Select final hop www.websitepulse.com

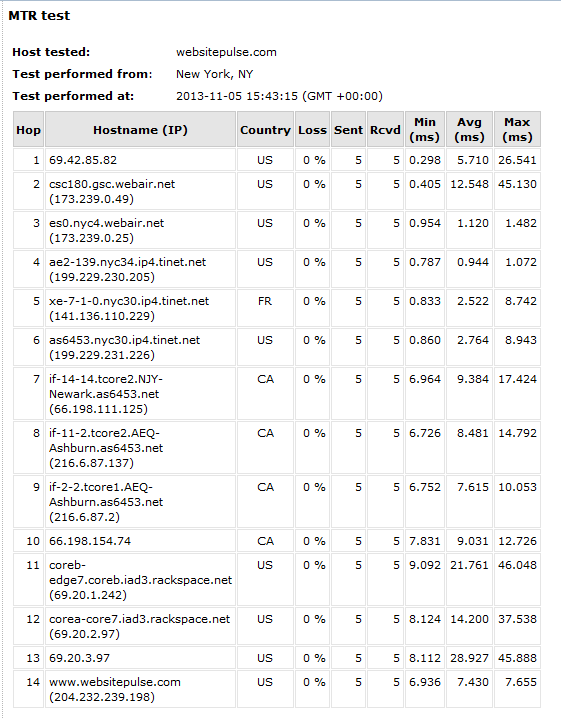tap(115, 682)
